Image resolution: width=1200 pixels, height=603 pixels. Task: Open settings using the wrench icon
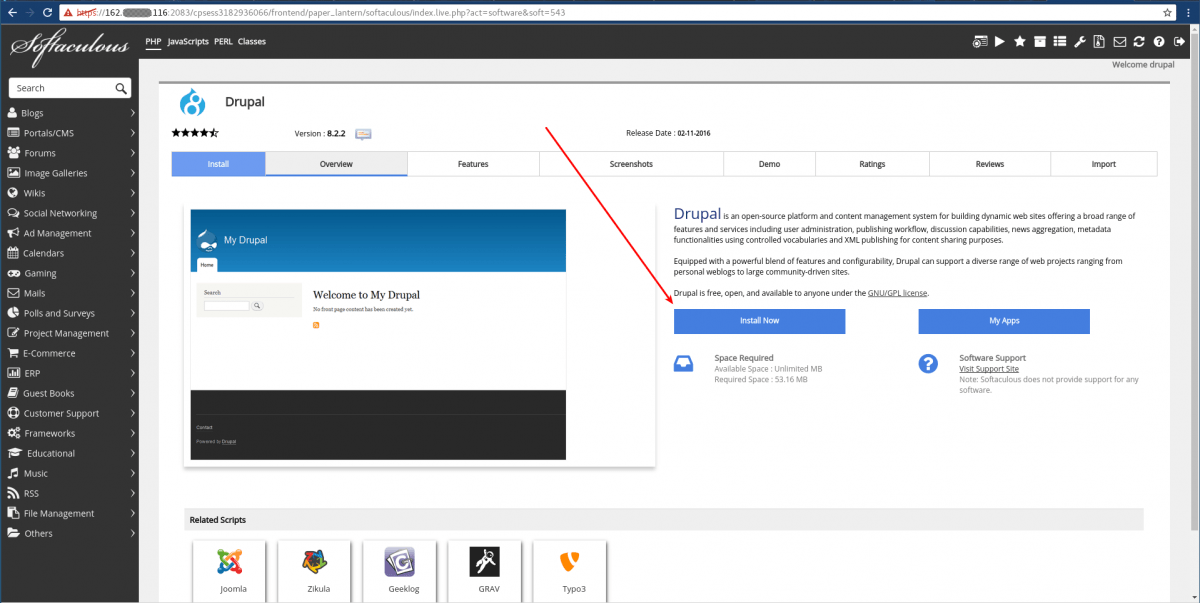1080,41
